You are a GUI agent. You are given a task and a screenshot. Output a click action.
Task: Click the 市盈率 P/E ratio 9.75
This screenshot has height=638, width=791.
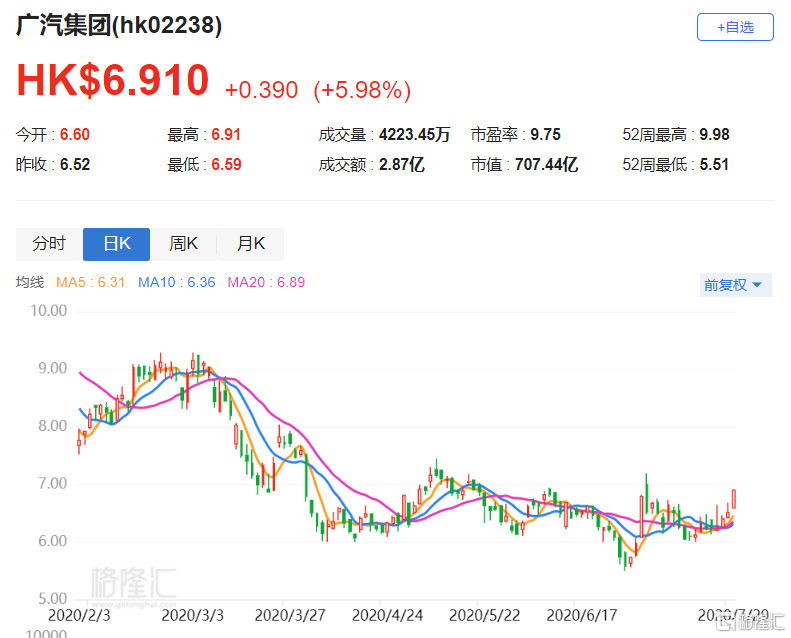click(x=545, y=135)
